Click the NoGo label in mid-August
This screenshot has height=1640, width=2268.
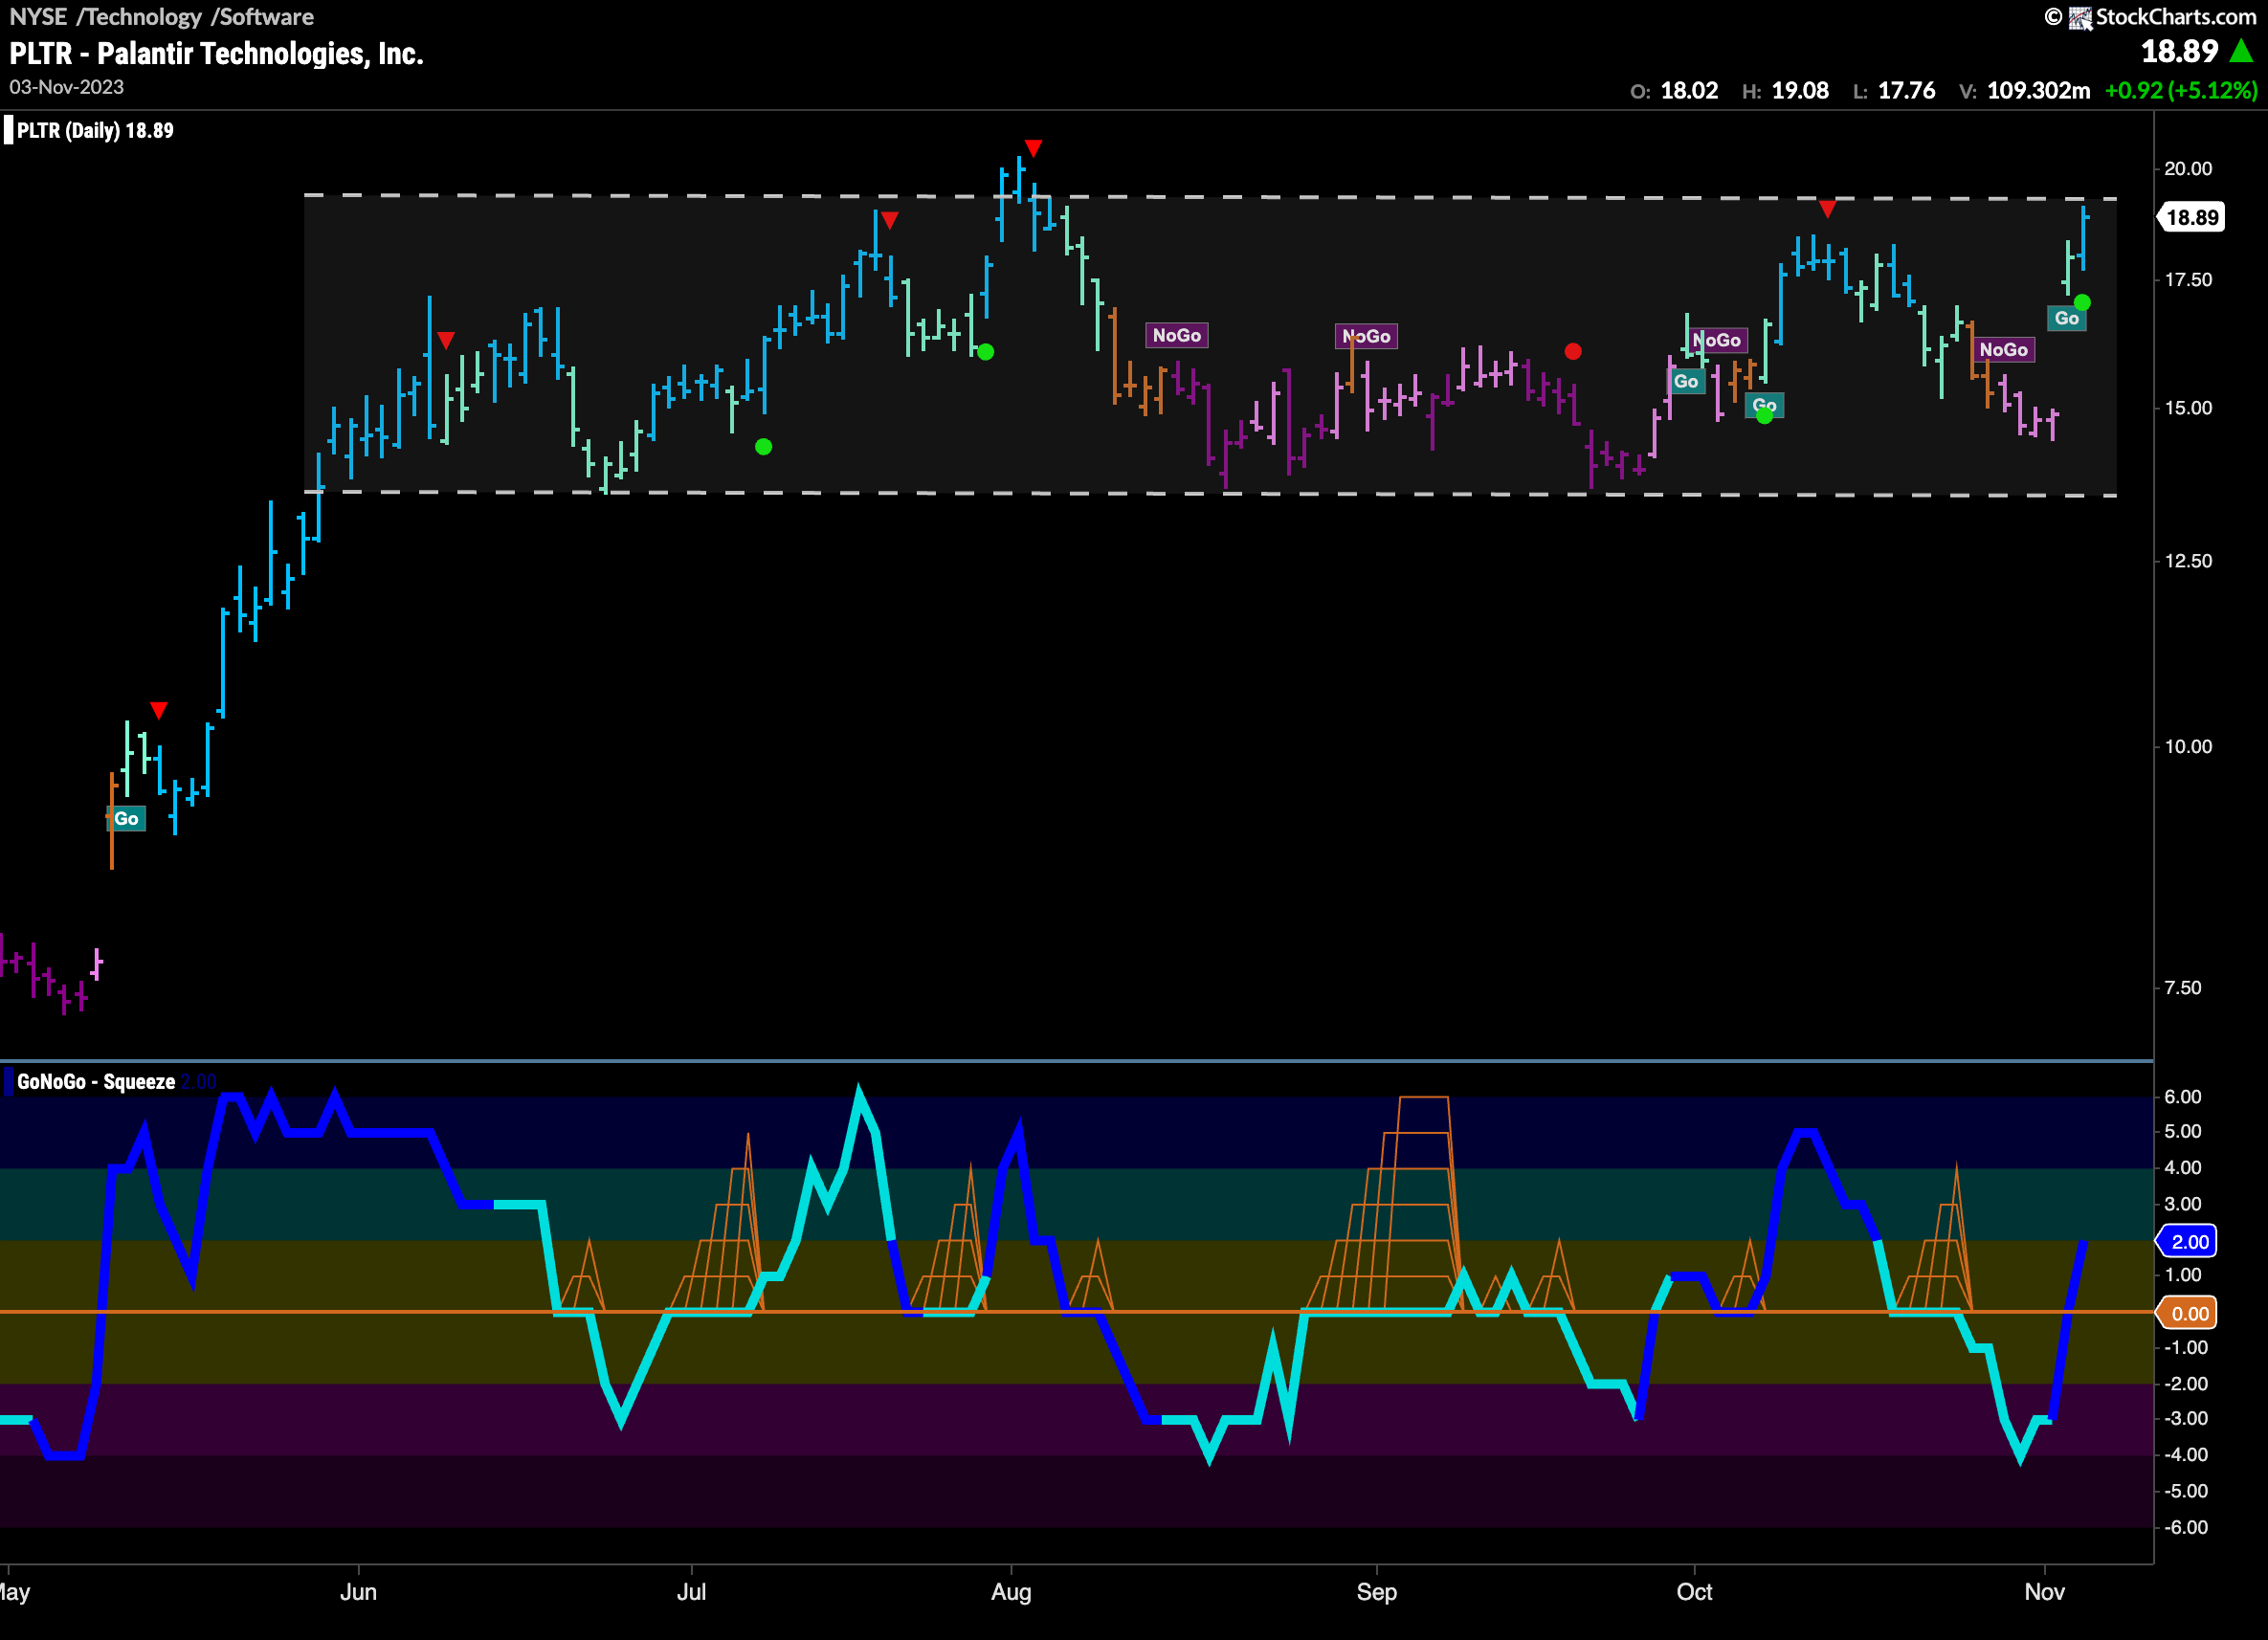(x=1176, y=335)
